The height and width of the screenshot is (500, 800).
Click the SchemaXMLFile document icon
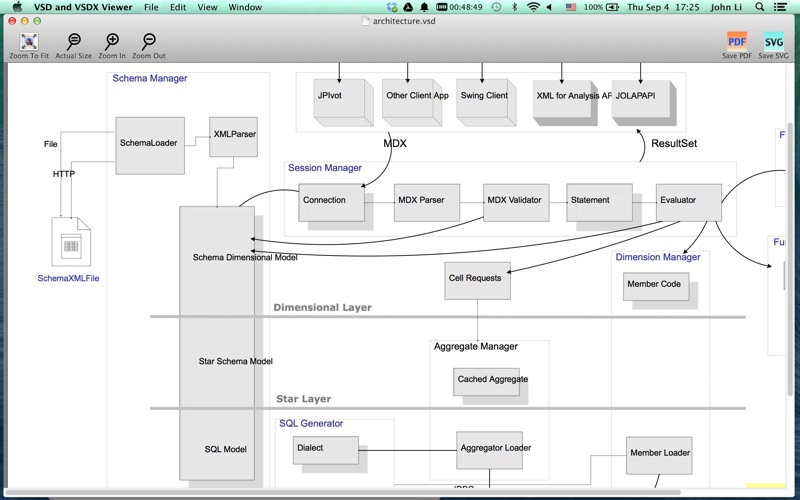point(70,243)
